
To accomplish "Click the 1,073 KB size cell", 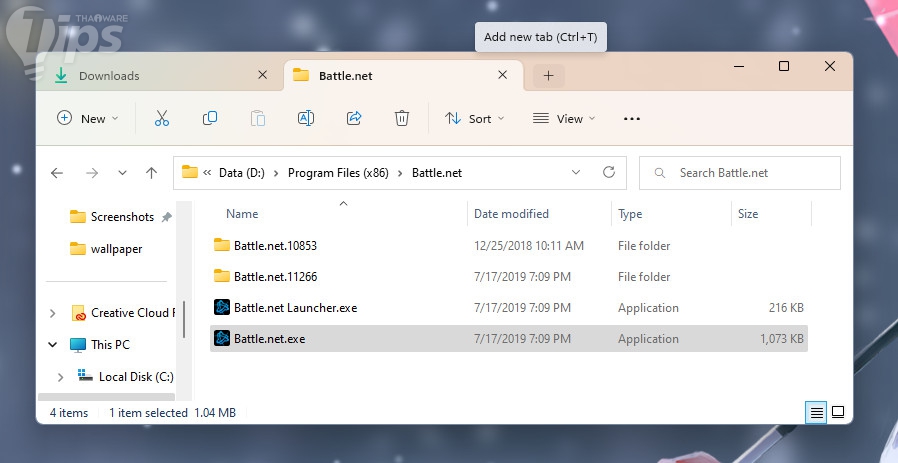I will 782,339.
